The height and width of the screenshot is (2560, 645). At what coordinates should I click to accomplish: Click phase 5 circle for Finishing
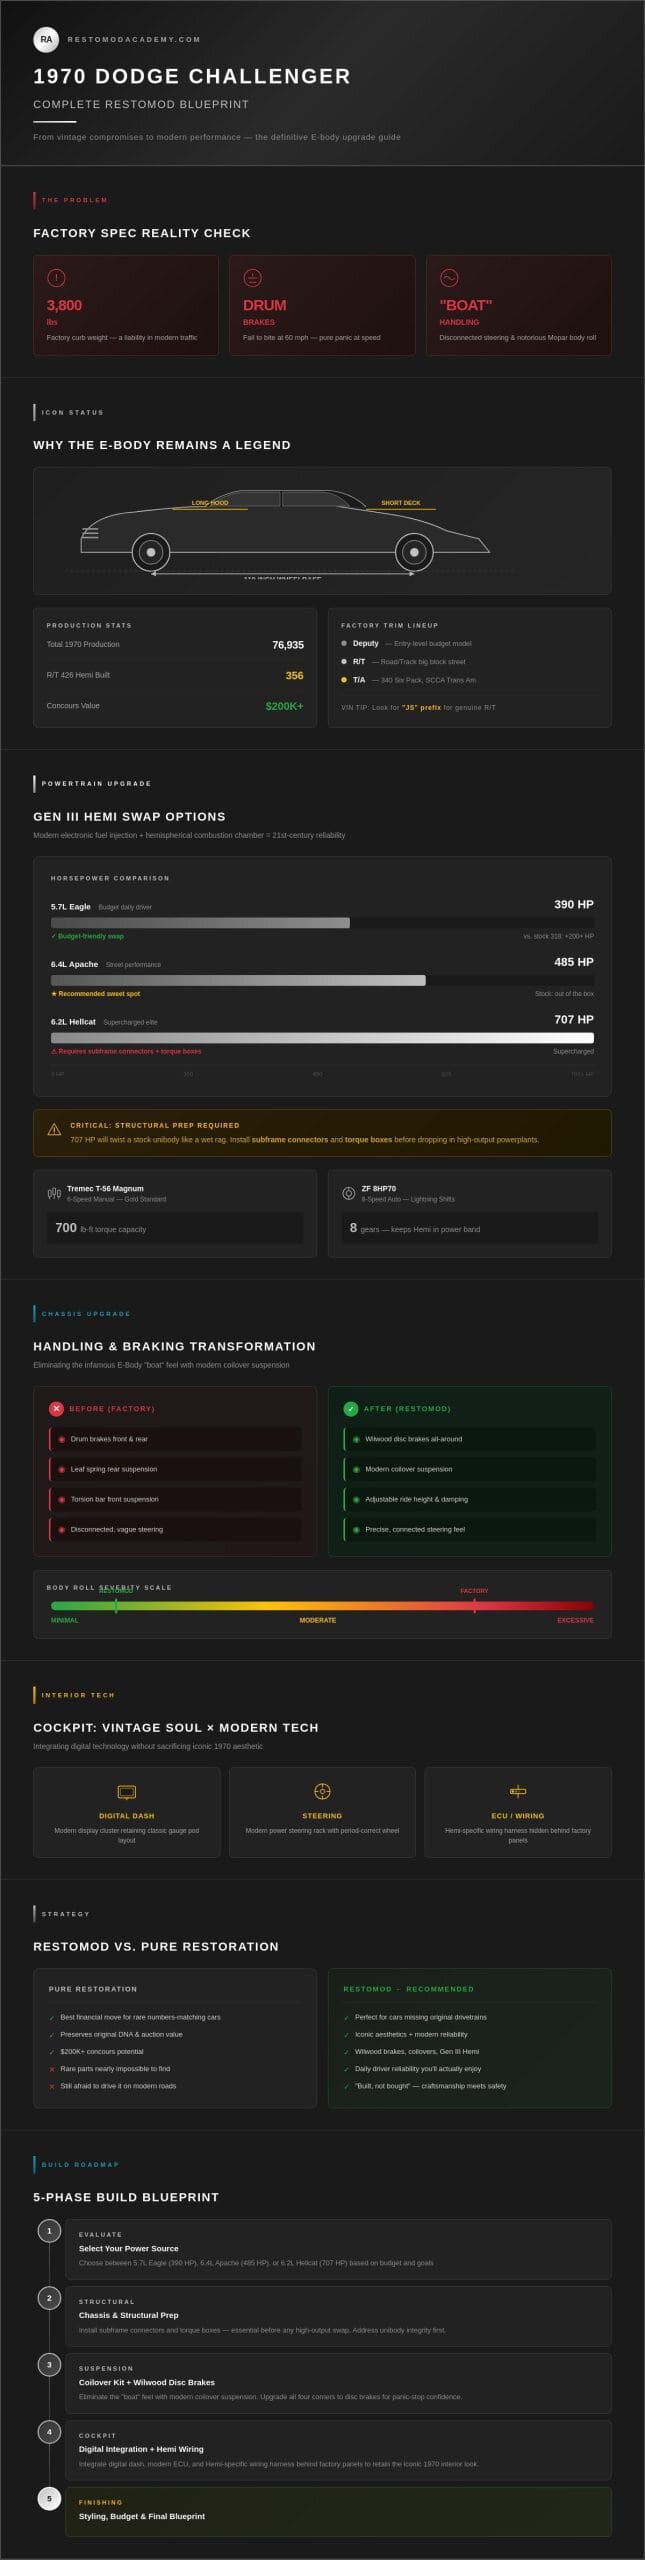pos(49,2499)
